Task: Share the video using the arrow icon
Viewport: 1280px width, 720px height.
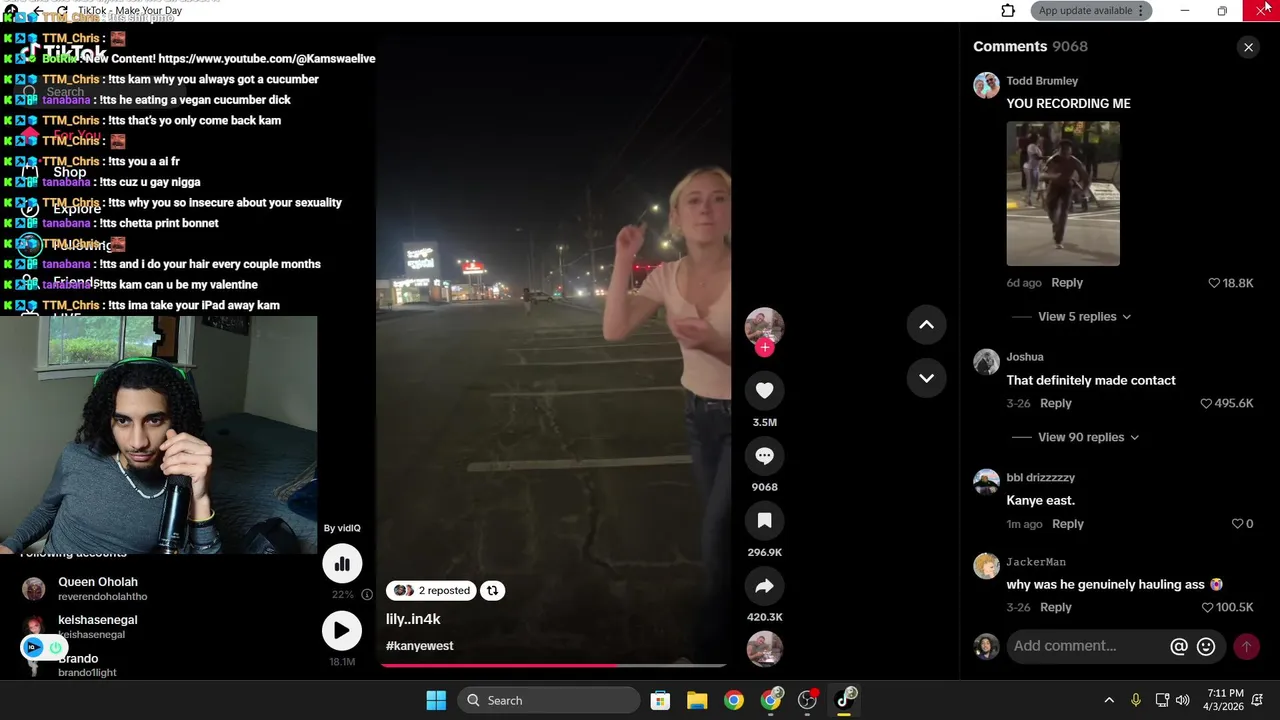Action: point(764,586)
